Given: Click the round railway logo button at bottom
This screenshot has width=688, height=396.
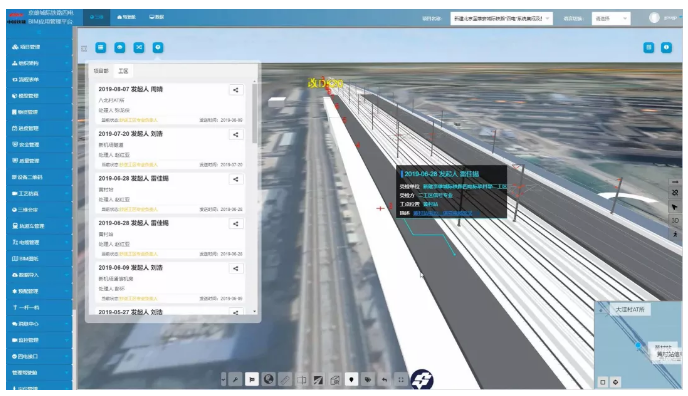Looking at the screenshot, I should 422,379.
